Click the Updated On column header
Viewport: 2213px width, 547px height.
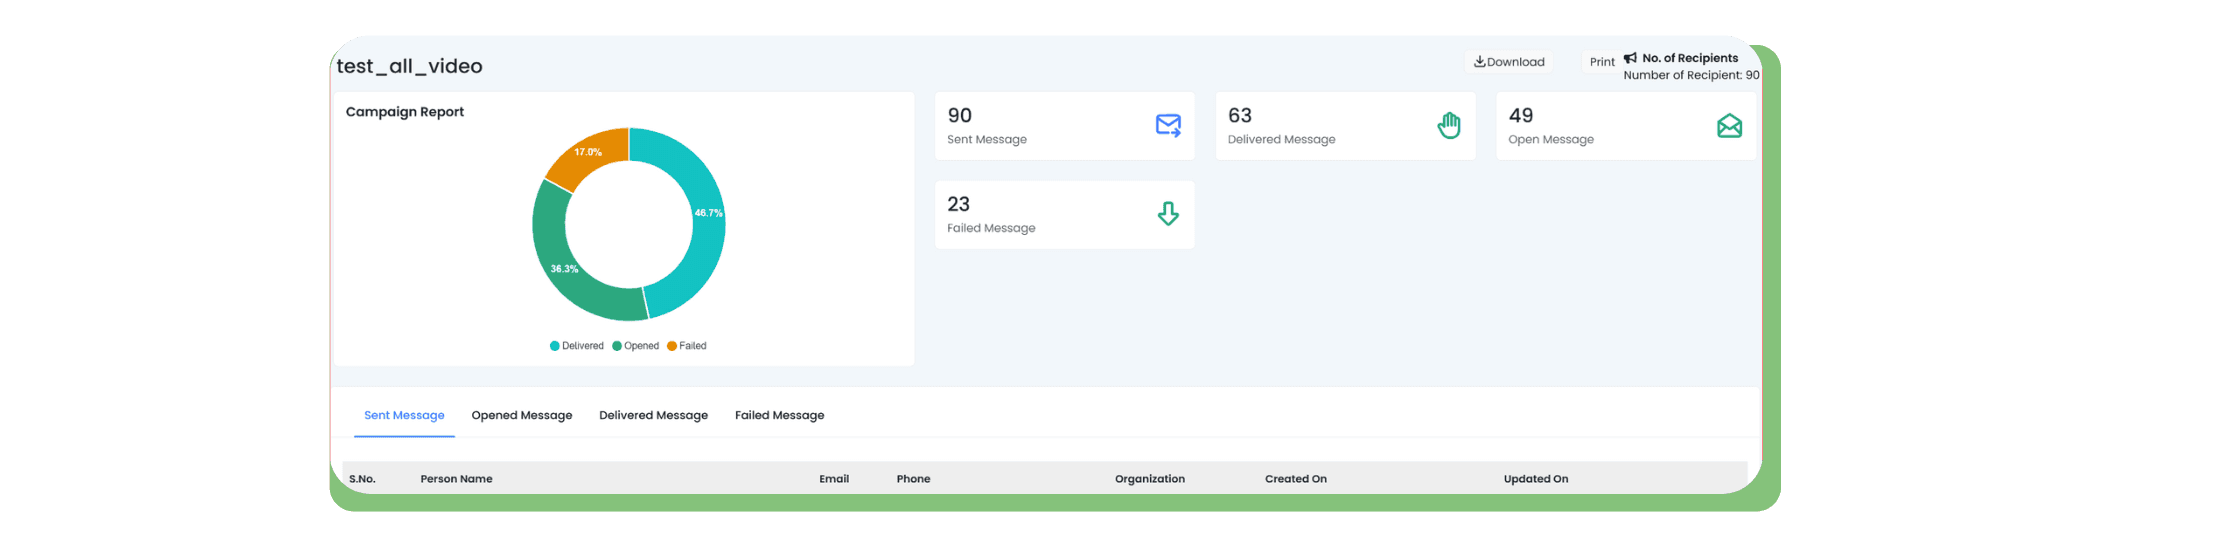click(x=1535, y=479)
